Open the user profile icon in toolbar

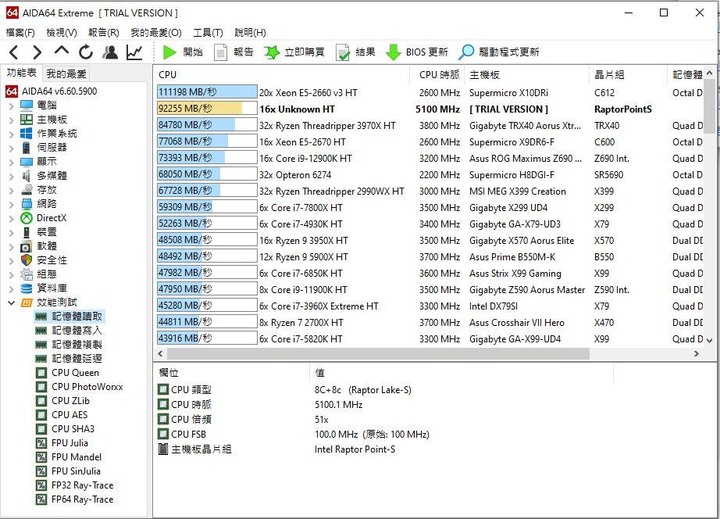tap(110, 52)
